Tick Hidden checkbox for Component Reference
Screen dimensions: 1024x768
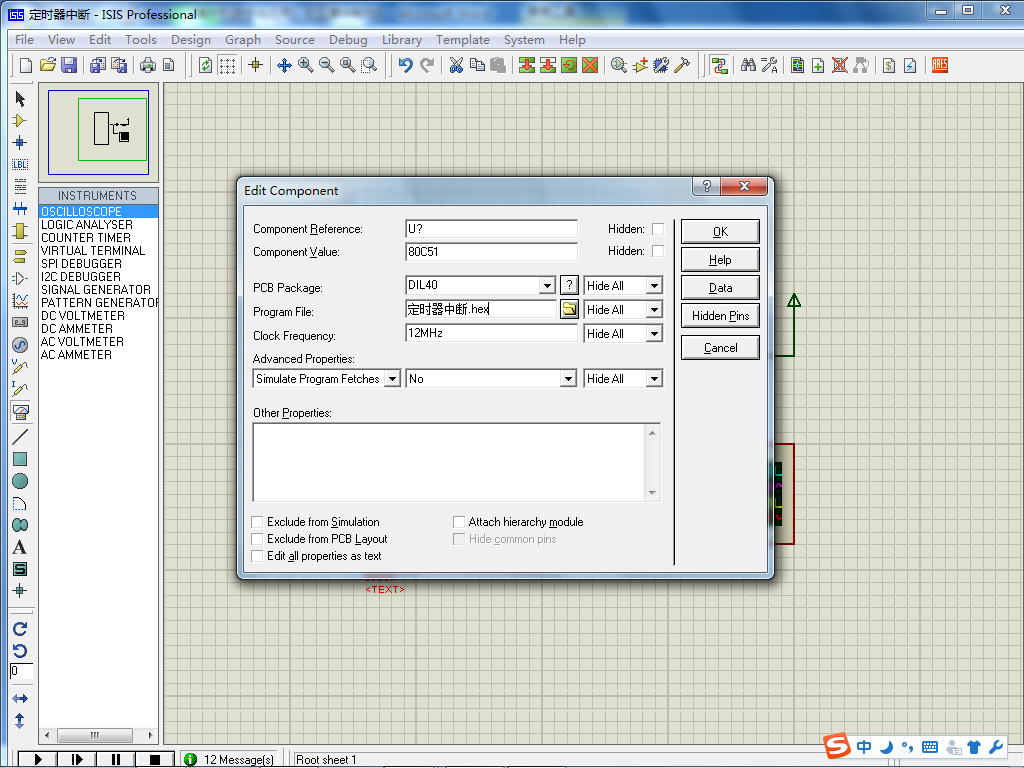(x=658, y=229)
